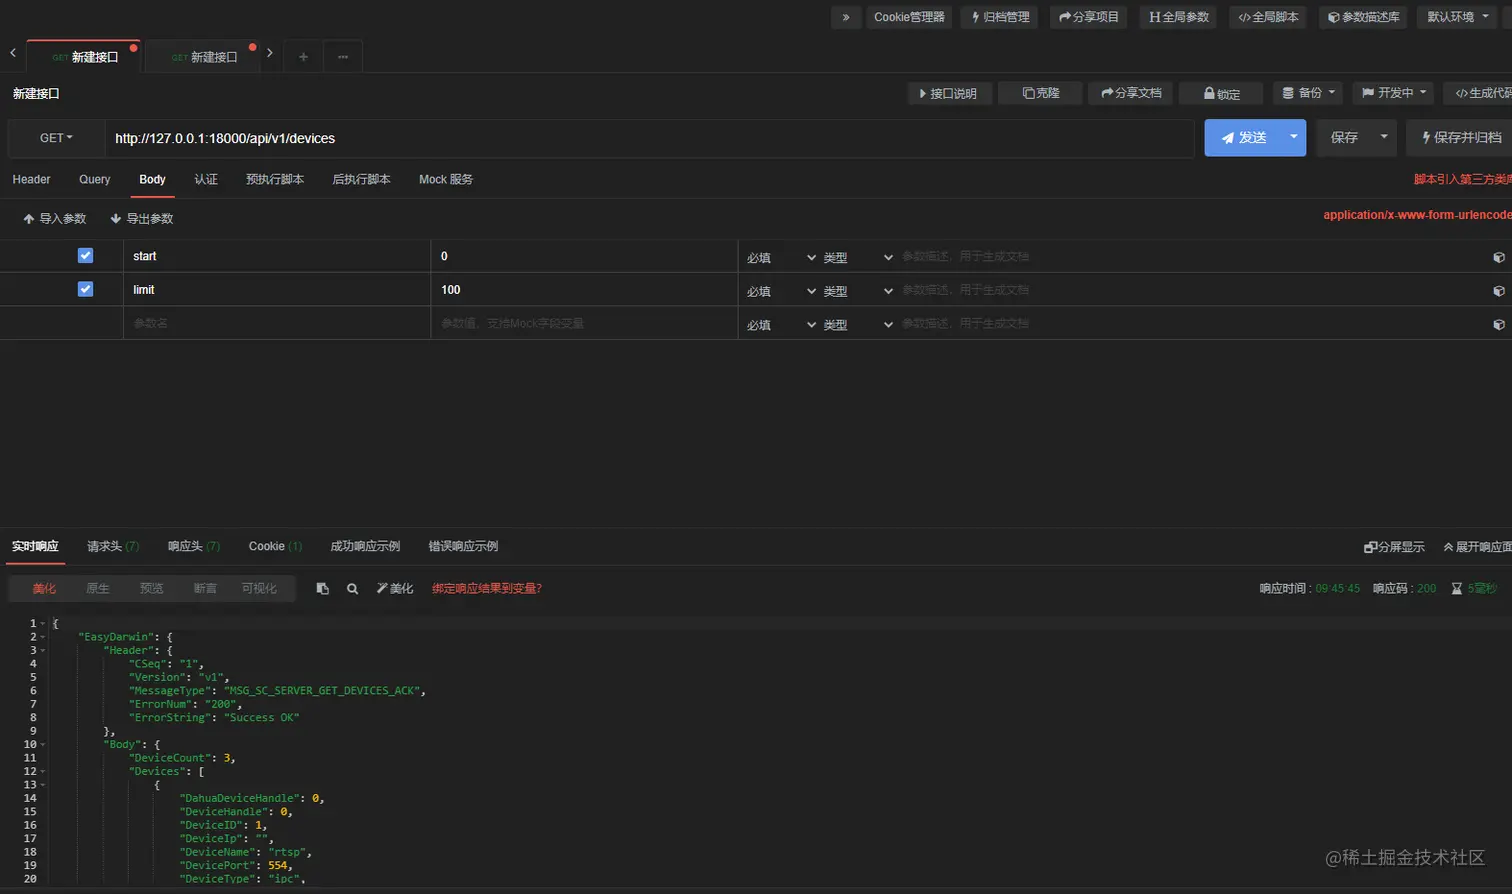
Task: Uncheck the start parameter checkbox
Action: (x=85, y=255)
